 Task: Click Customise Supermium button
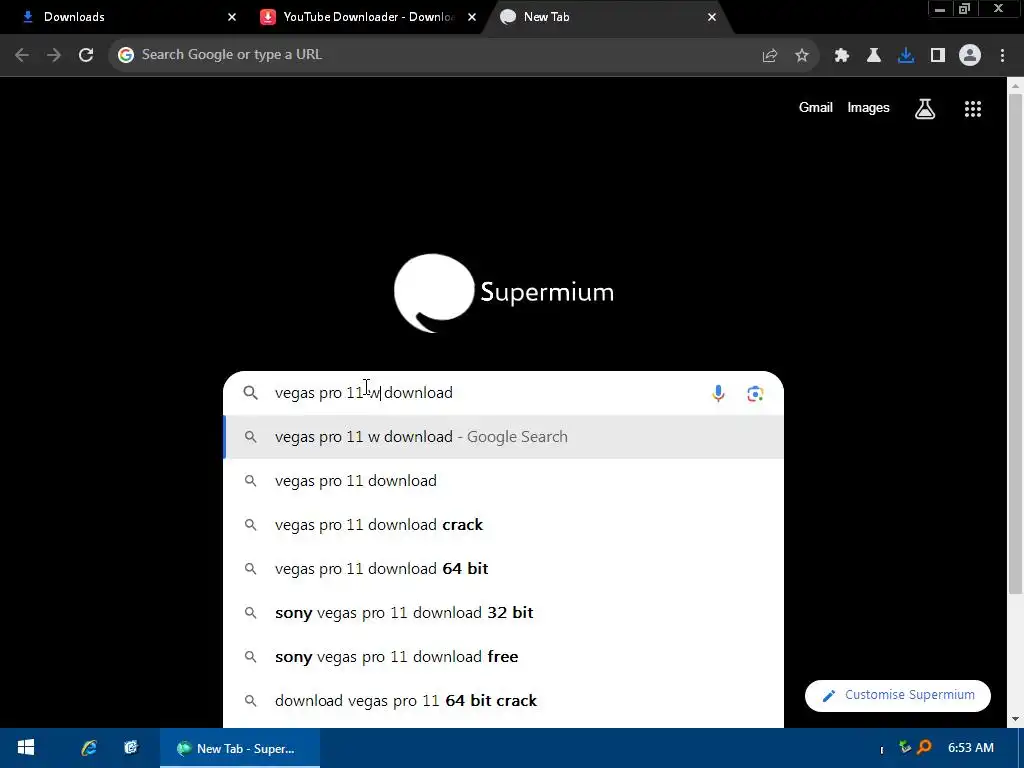[x=898, y=696]
